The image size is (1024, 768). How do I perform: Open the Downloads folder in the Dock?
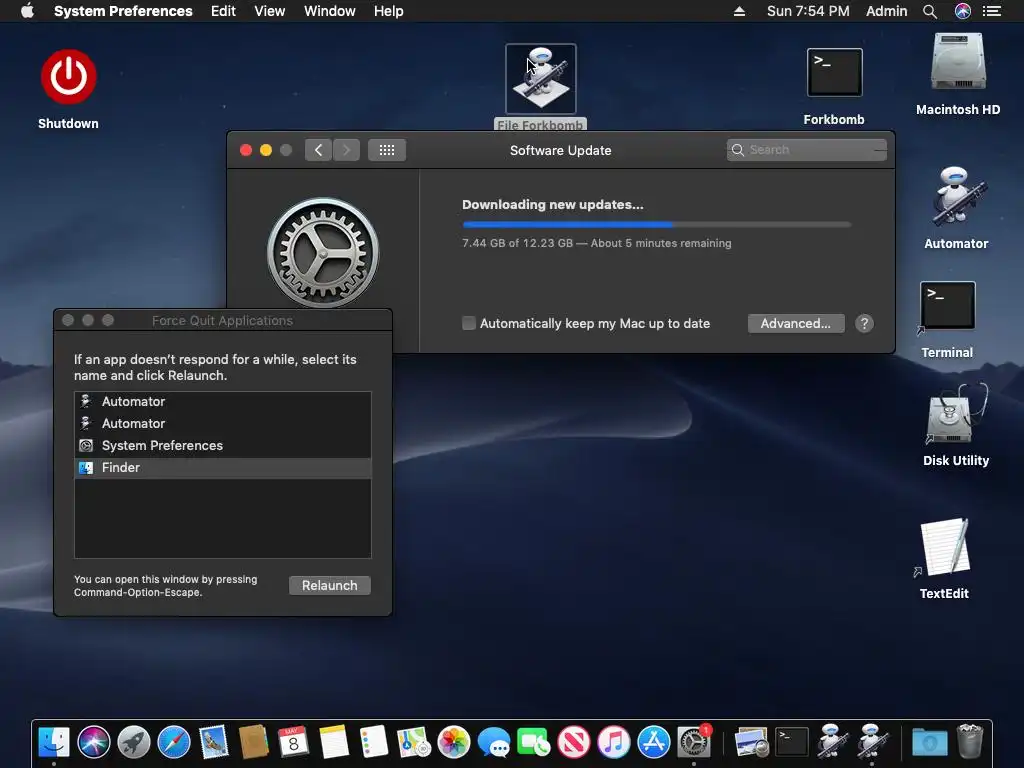(x=930, y=743)
